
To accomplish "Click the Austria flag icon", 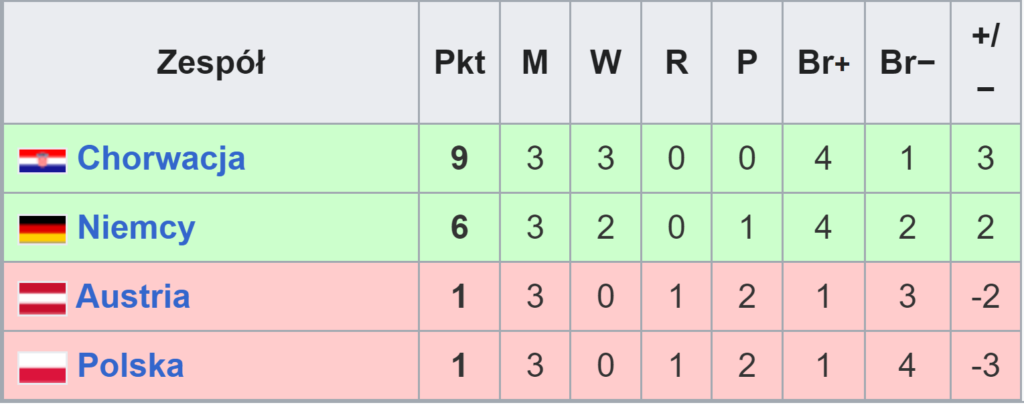I will [x=42, y=298].
